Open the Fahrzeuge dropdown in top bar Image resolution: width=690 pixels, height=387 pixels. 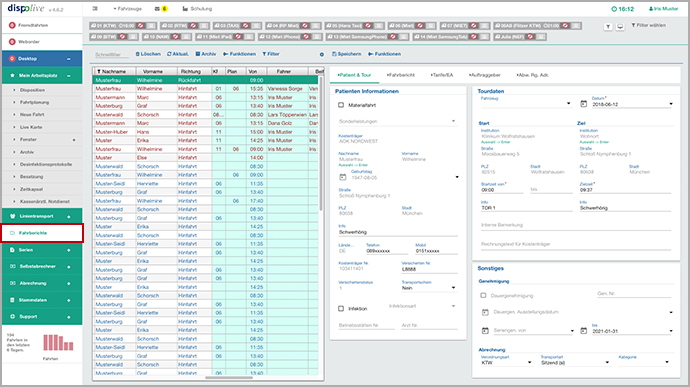pyautogui.click(x=128, y=9)
